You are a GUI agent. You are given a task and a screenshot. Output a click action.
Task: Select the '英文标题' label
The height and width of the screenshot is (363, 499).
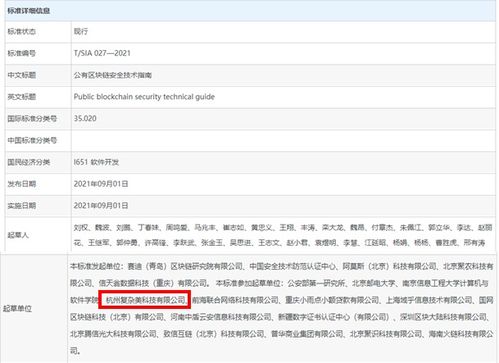(21, 97)
